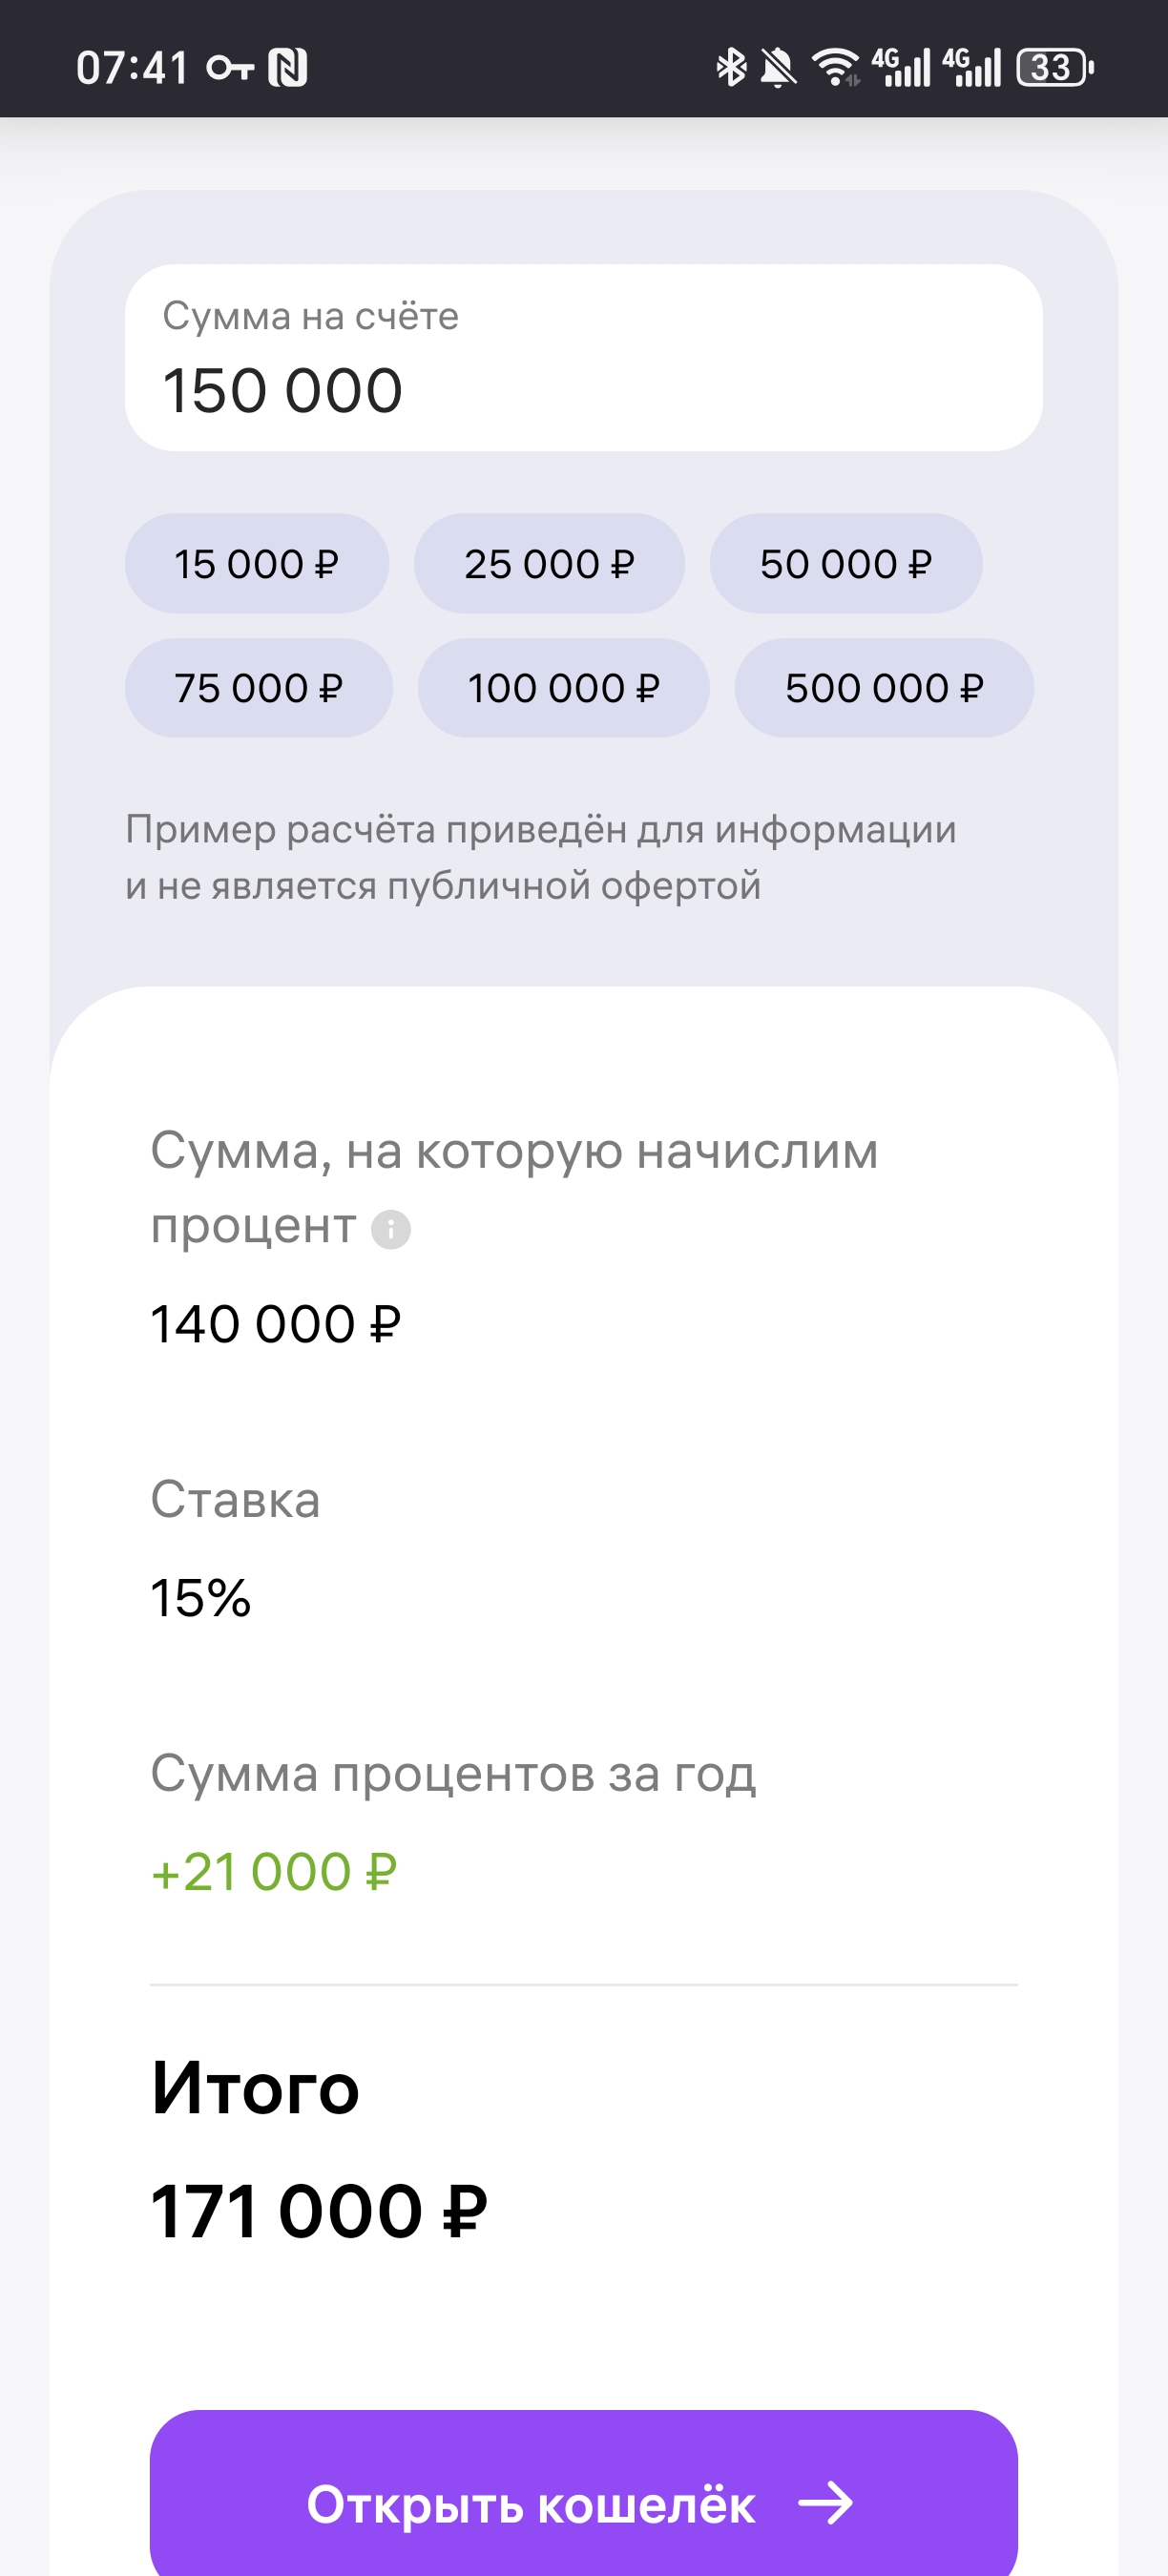Select the 15 000 ₽ preset amount
Viewport: 1168px width, 2576px height.
[256, 564]
